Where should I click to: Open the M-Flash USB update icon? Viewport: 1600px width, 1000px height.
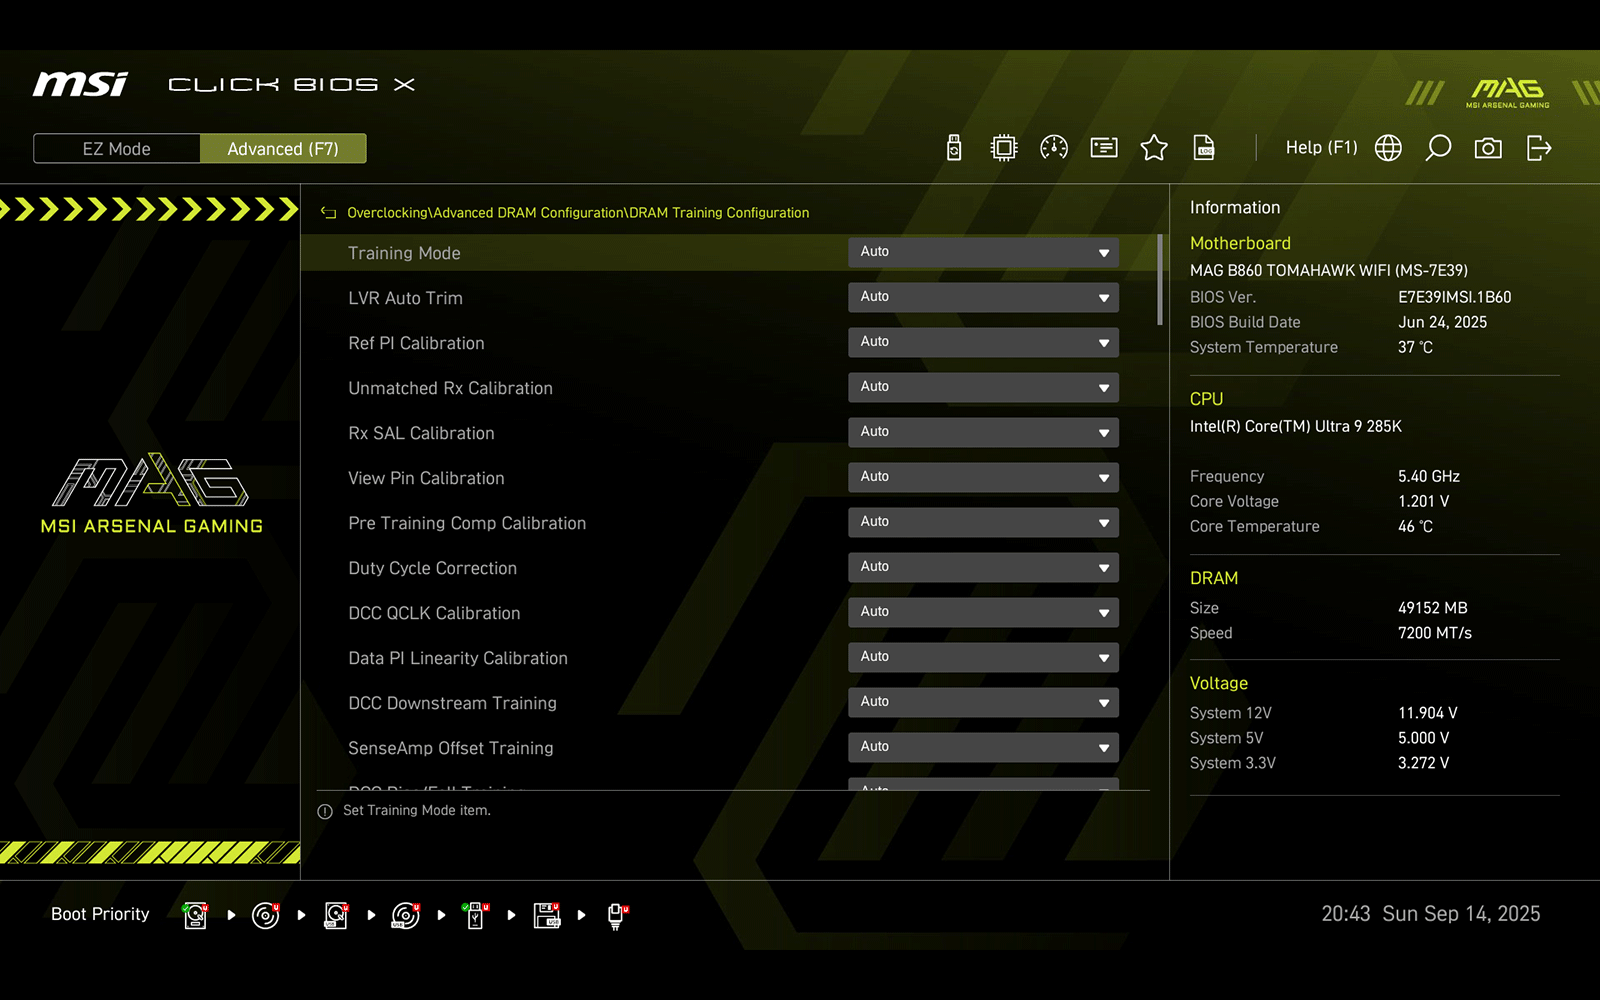point(954,148)
